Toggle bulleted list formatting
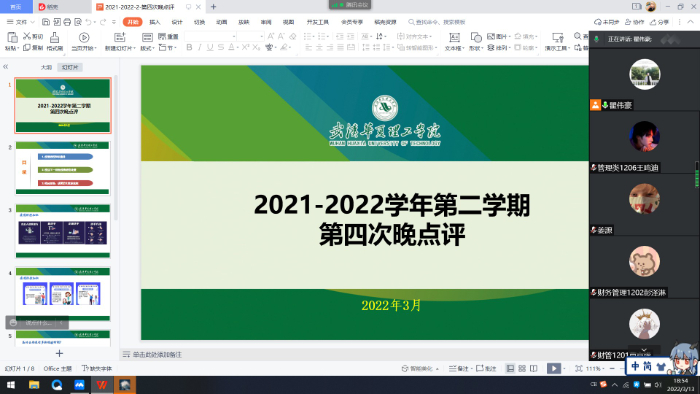This screenshot has height=394, width=700. [308, 36]
